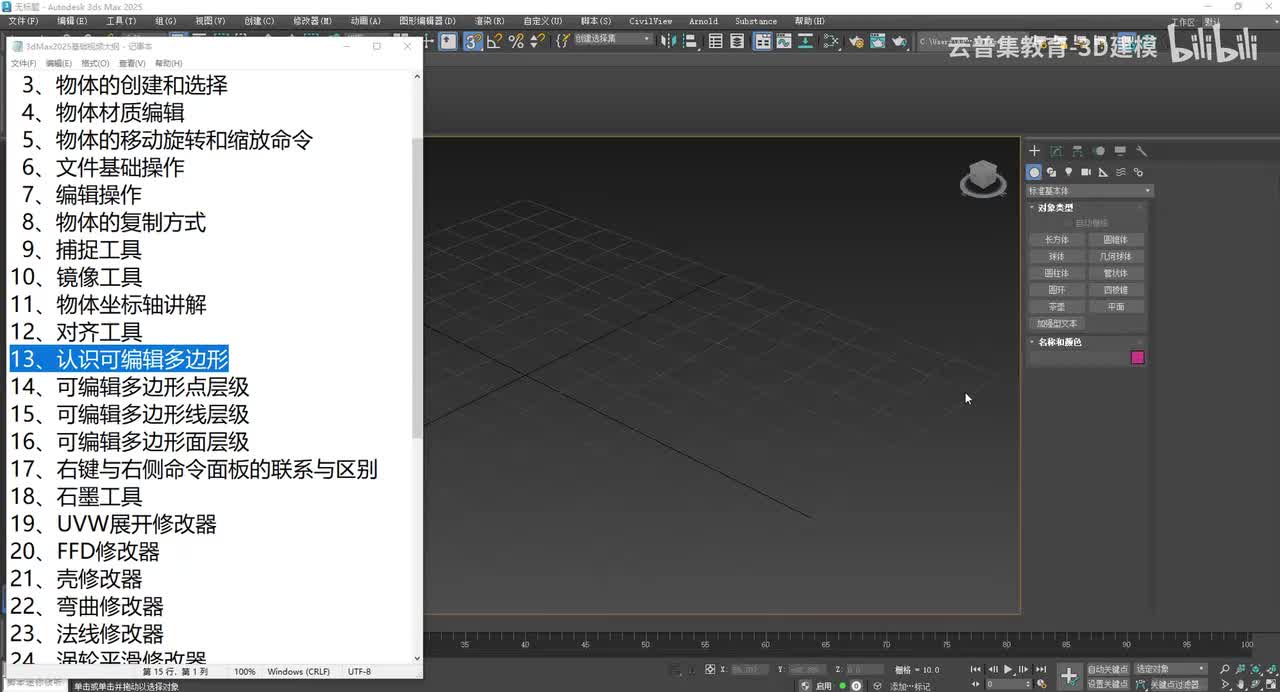Open the Substance menu
Image resolution: width=1280 pixels, height=692 pixels.
click(x=756, y=21)
